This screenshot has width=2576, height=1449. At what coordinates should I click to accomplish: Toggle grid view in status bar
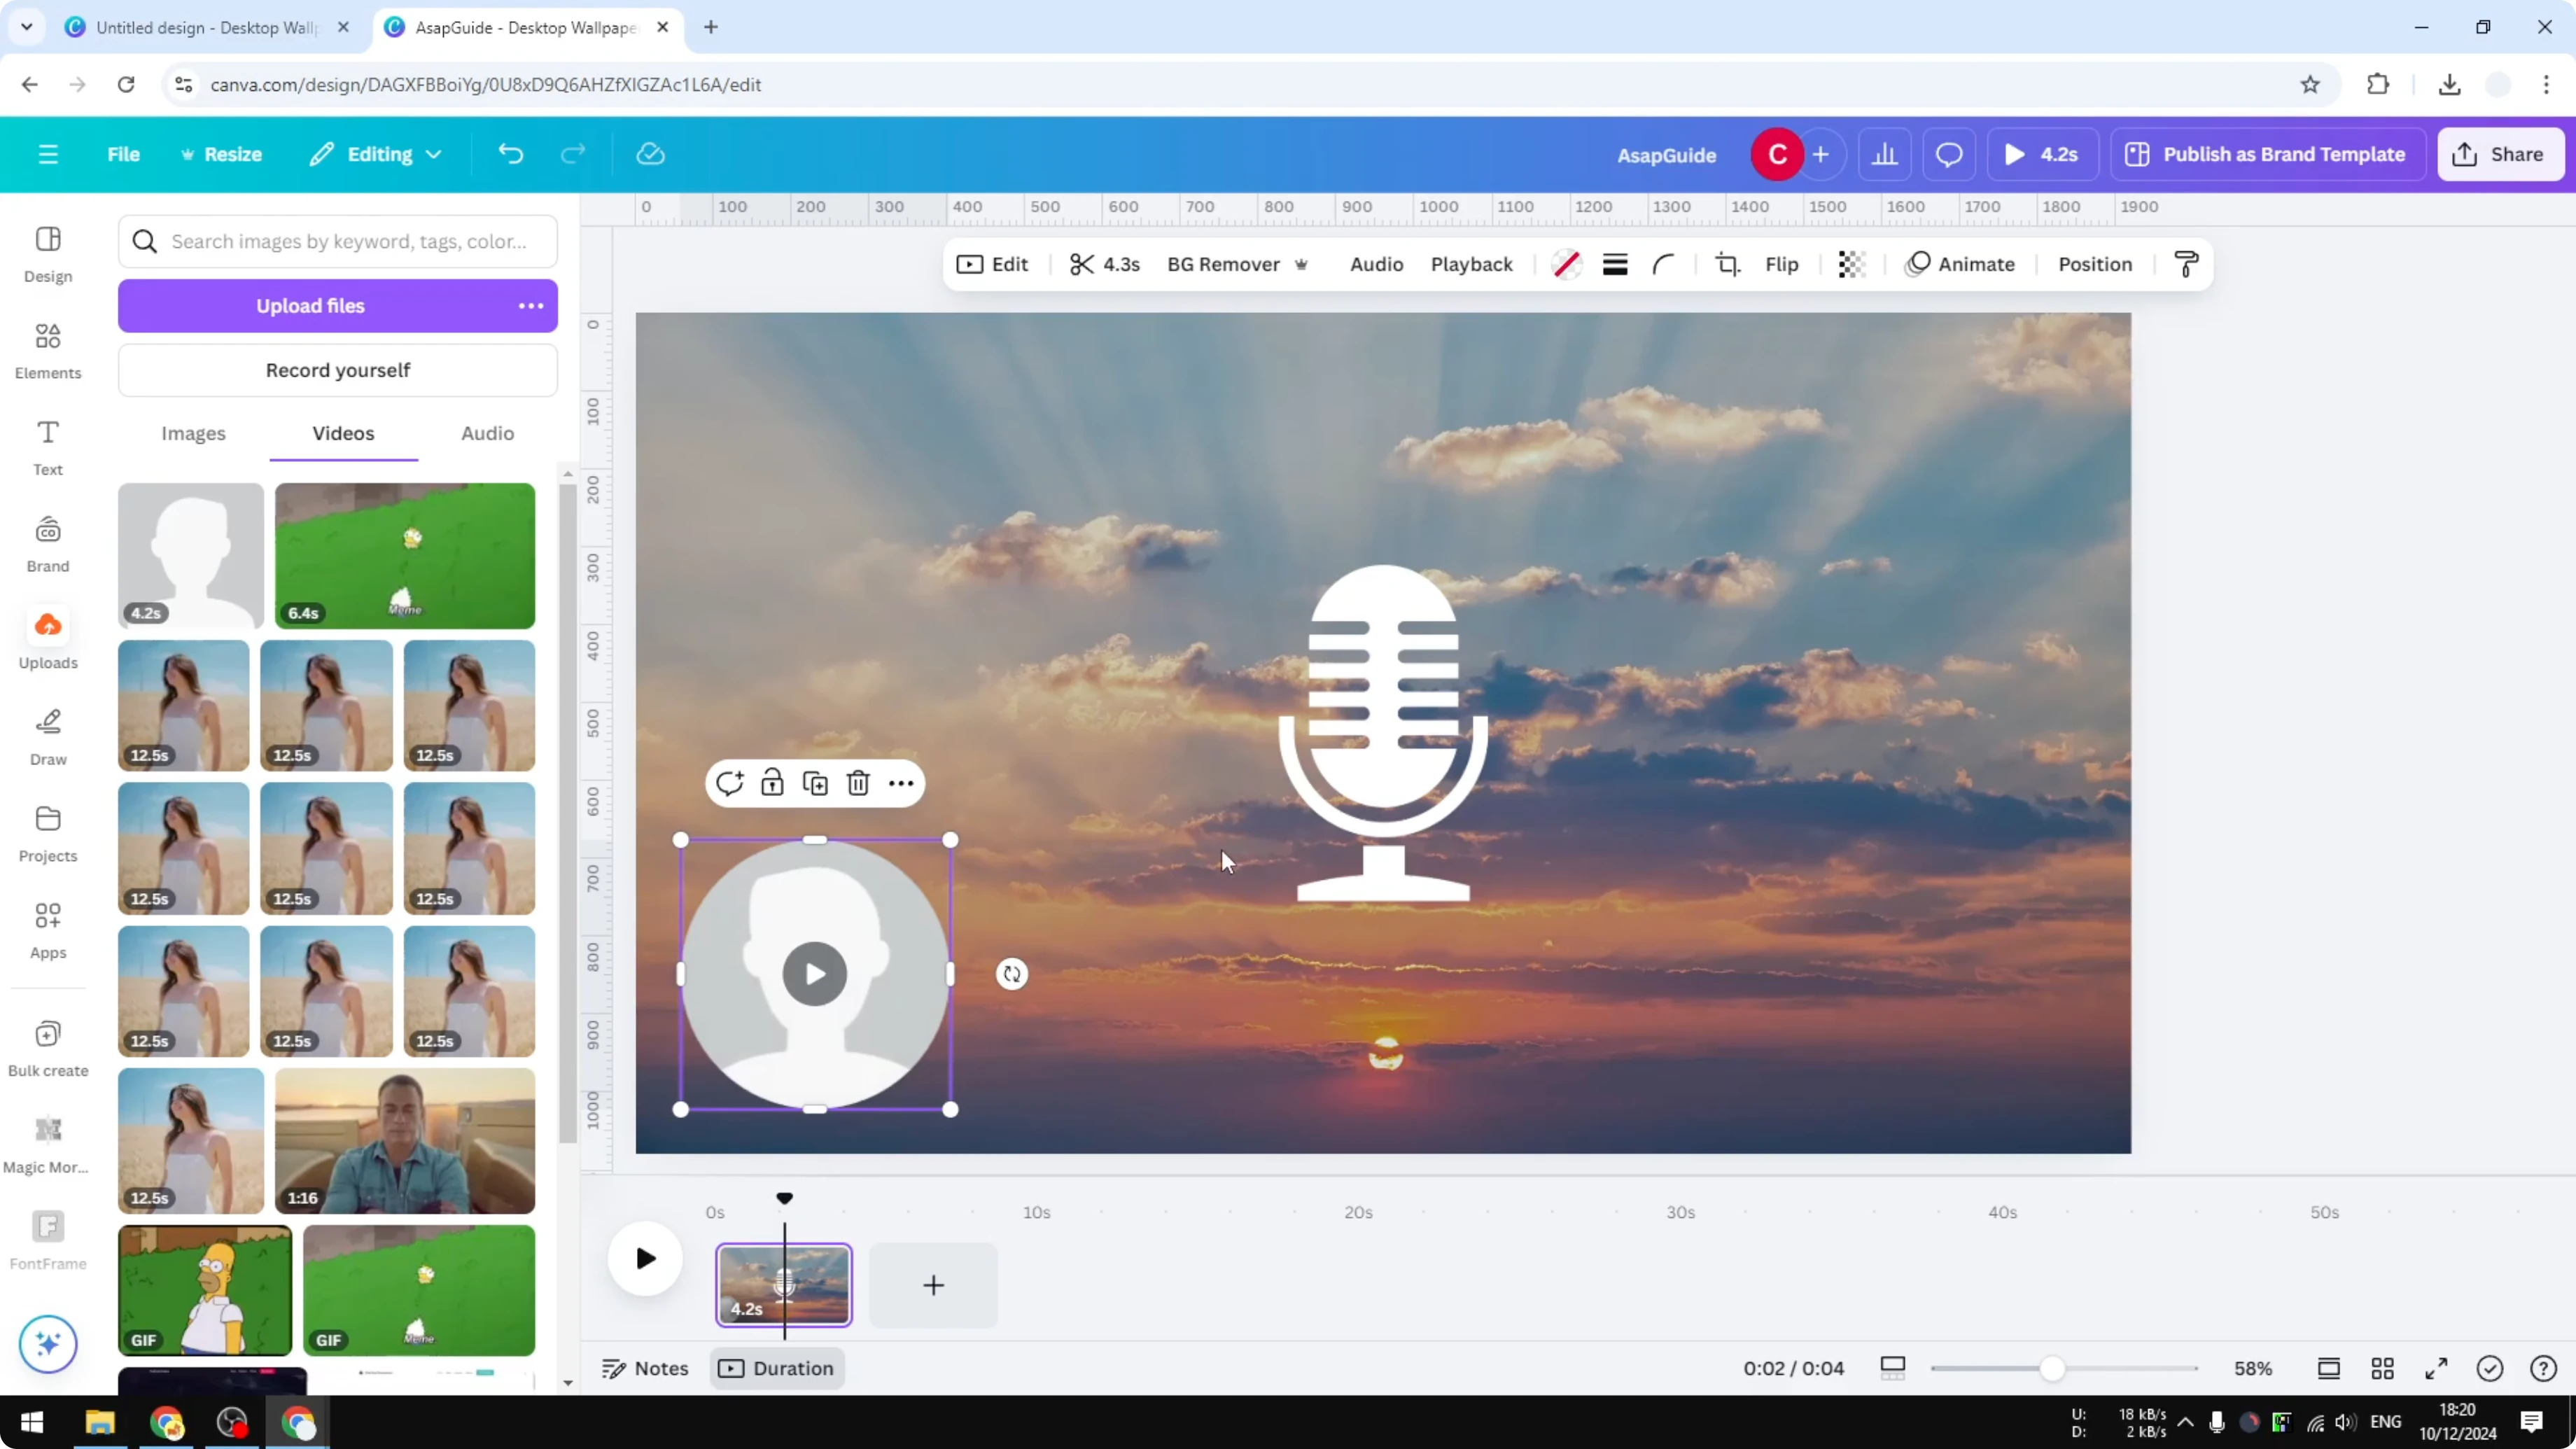(2382, 1368)
